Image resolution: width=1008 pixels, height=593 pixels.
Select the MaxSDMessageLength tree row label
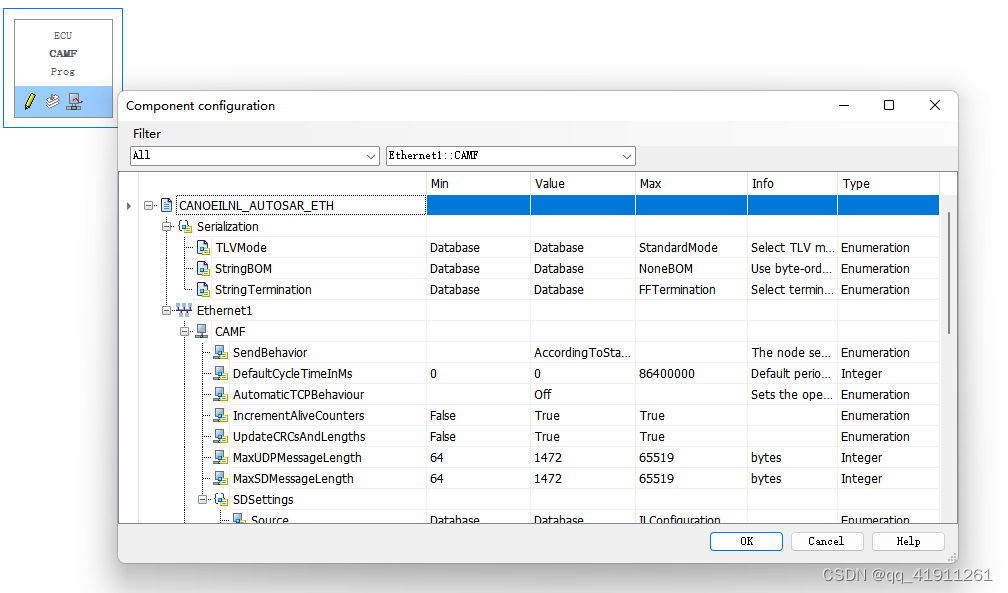click(x=293, y=479)
